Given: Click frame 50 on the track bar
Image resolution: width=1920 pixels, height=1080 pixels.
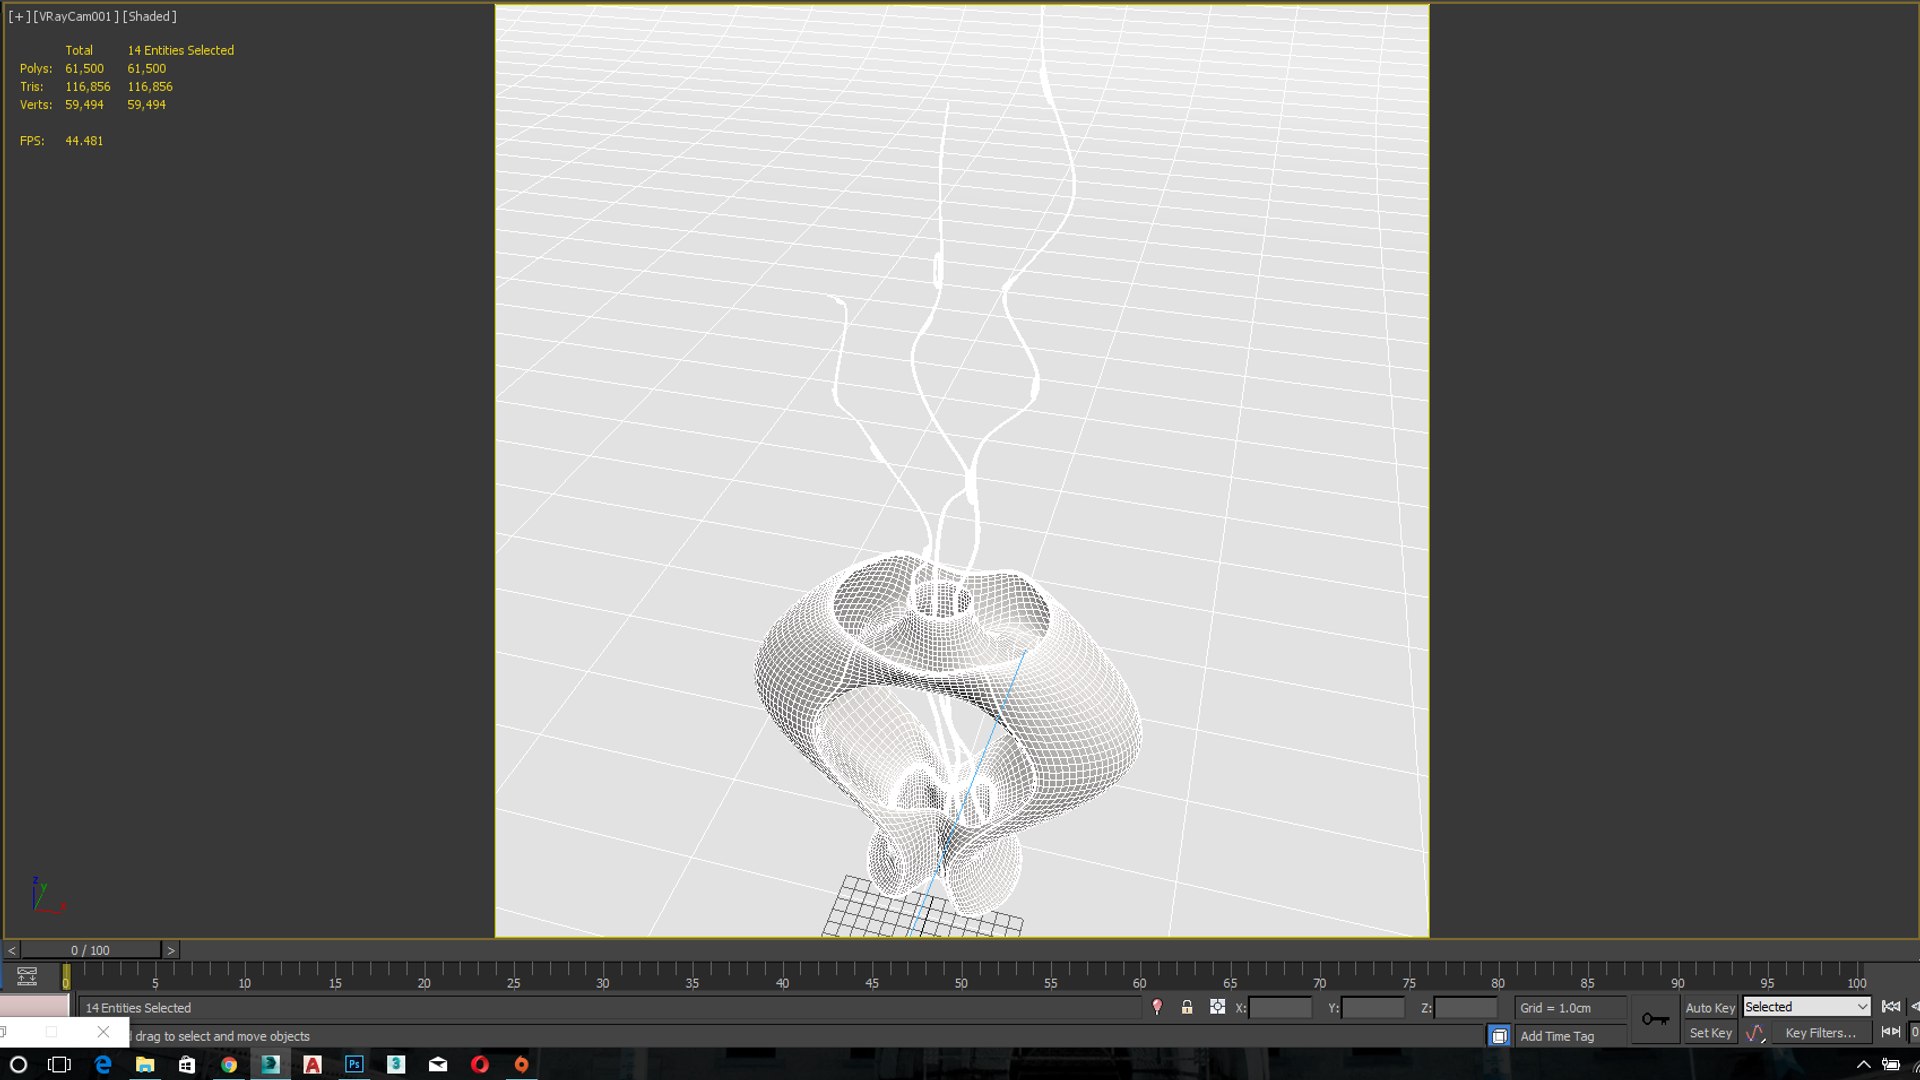Looking at the screenshot, I should coord(961,976).
